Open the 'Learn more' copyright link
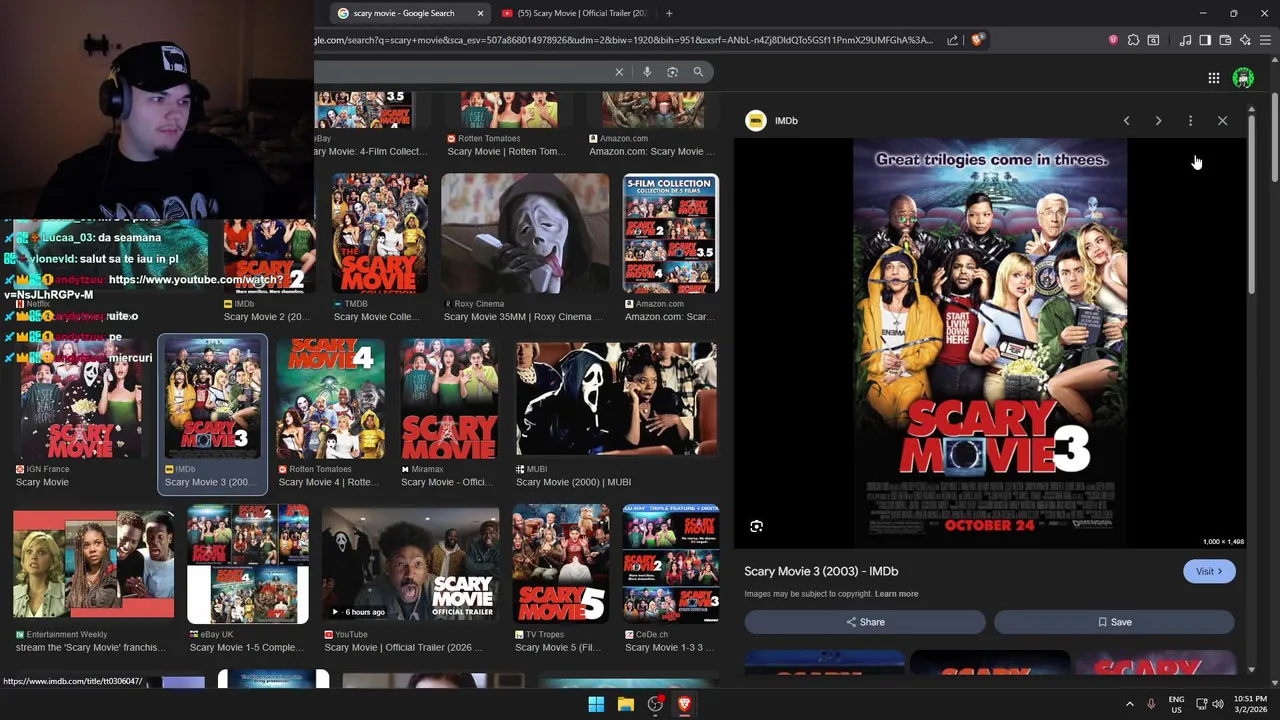Screen dimensions: 1280x720 896,594
